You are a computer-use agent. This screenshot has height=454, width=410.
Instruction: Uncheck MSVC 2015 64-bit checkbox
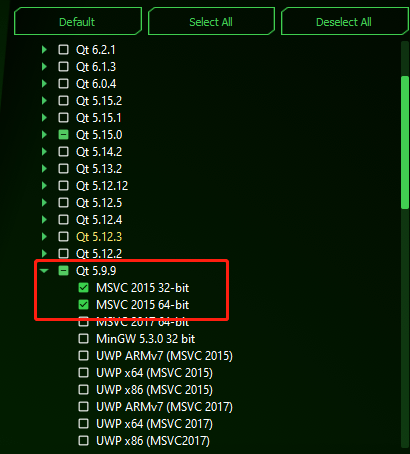click(83, 305)
